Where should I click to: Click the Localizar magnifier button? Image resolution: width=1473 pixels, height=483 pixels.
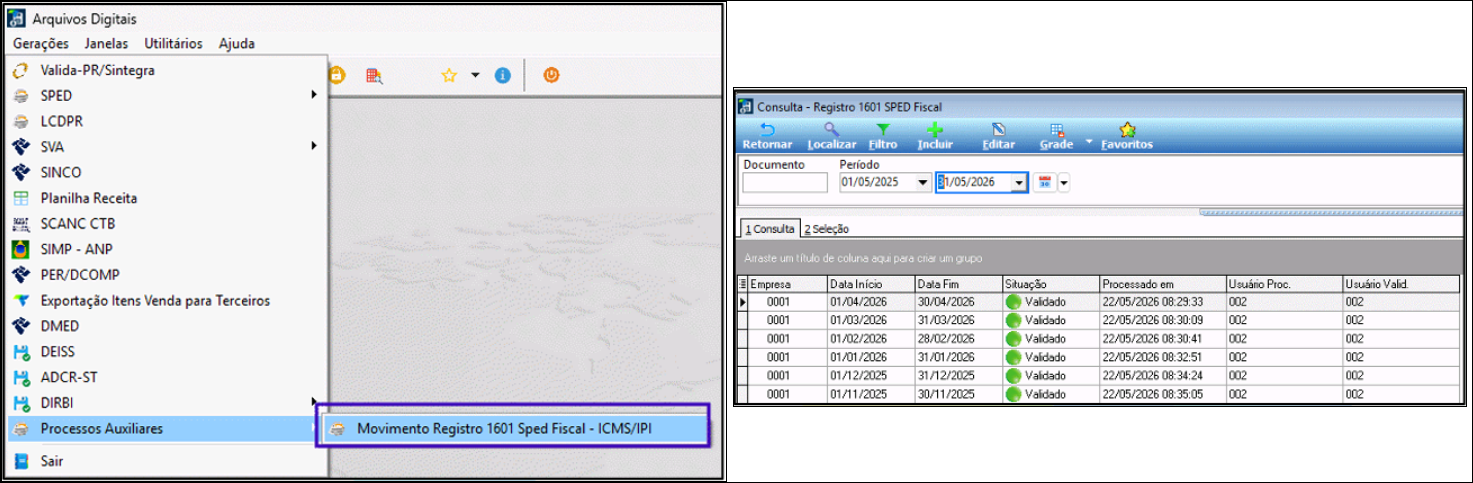point(832,136)
